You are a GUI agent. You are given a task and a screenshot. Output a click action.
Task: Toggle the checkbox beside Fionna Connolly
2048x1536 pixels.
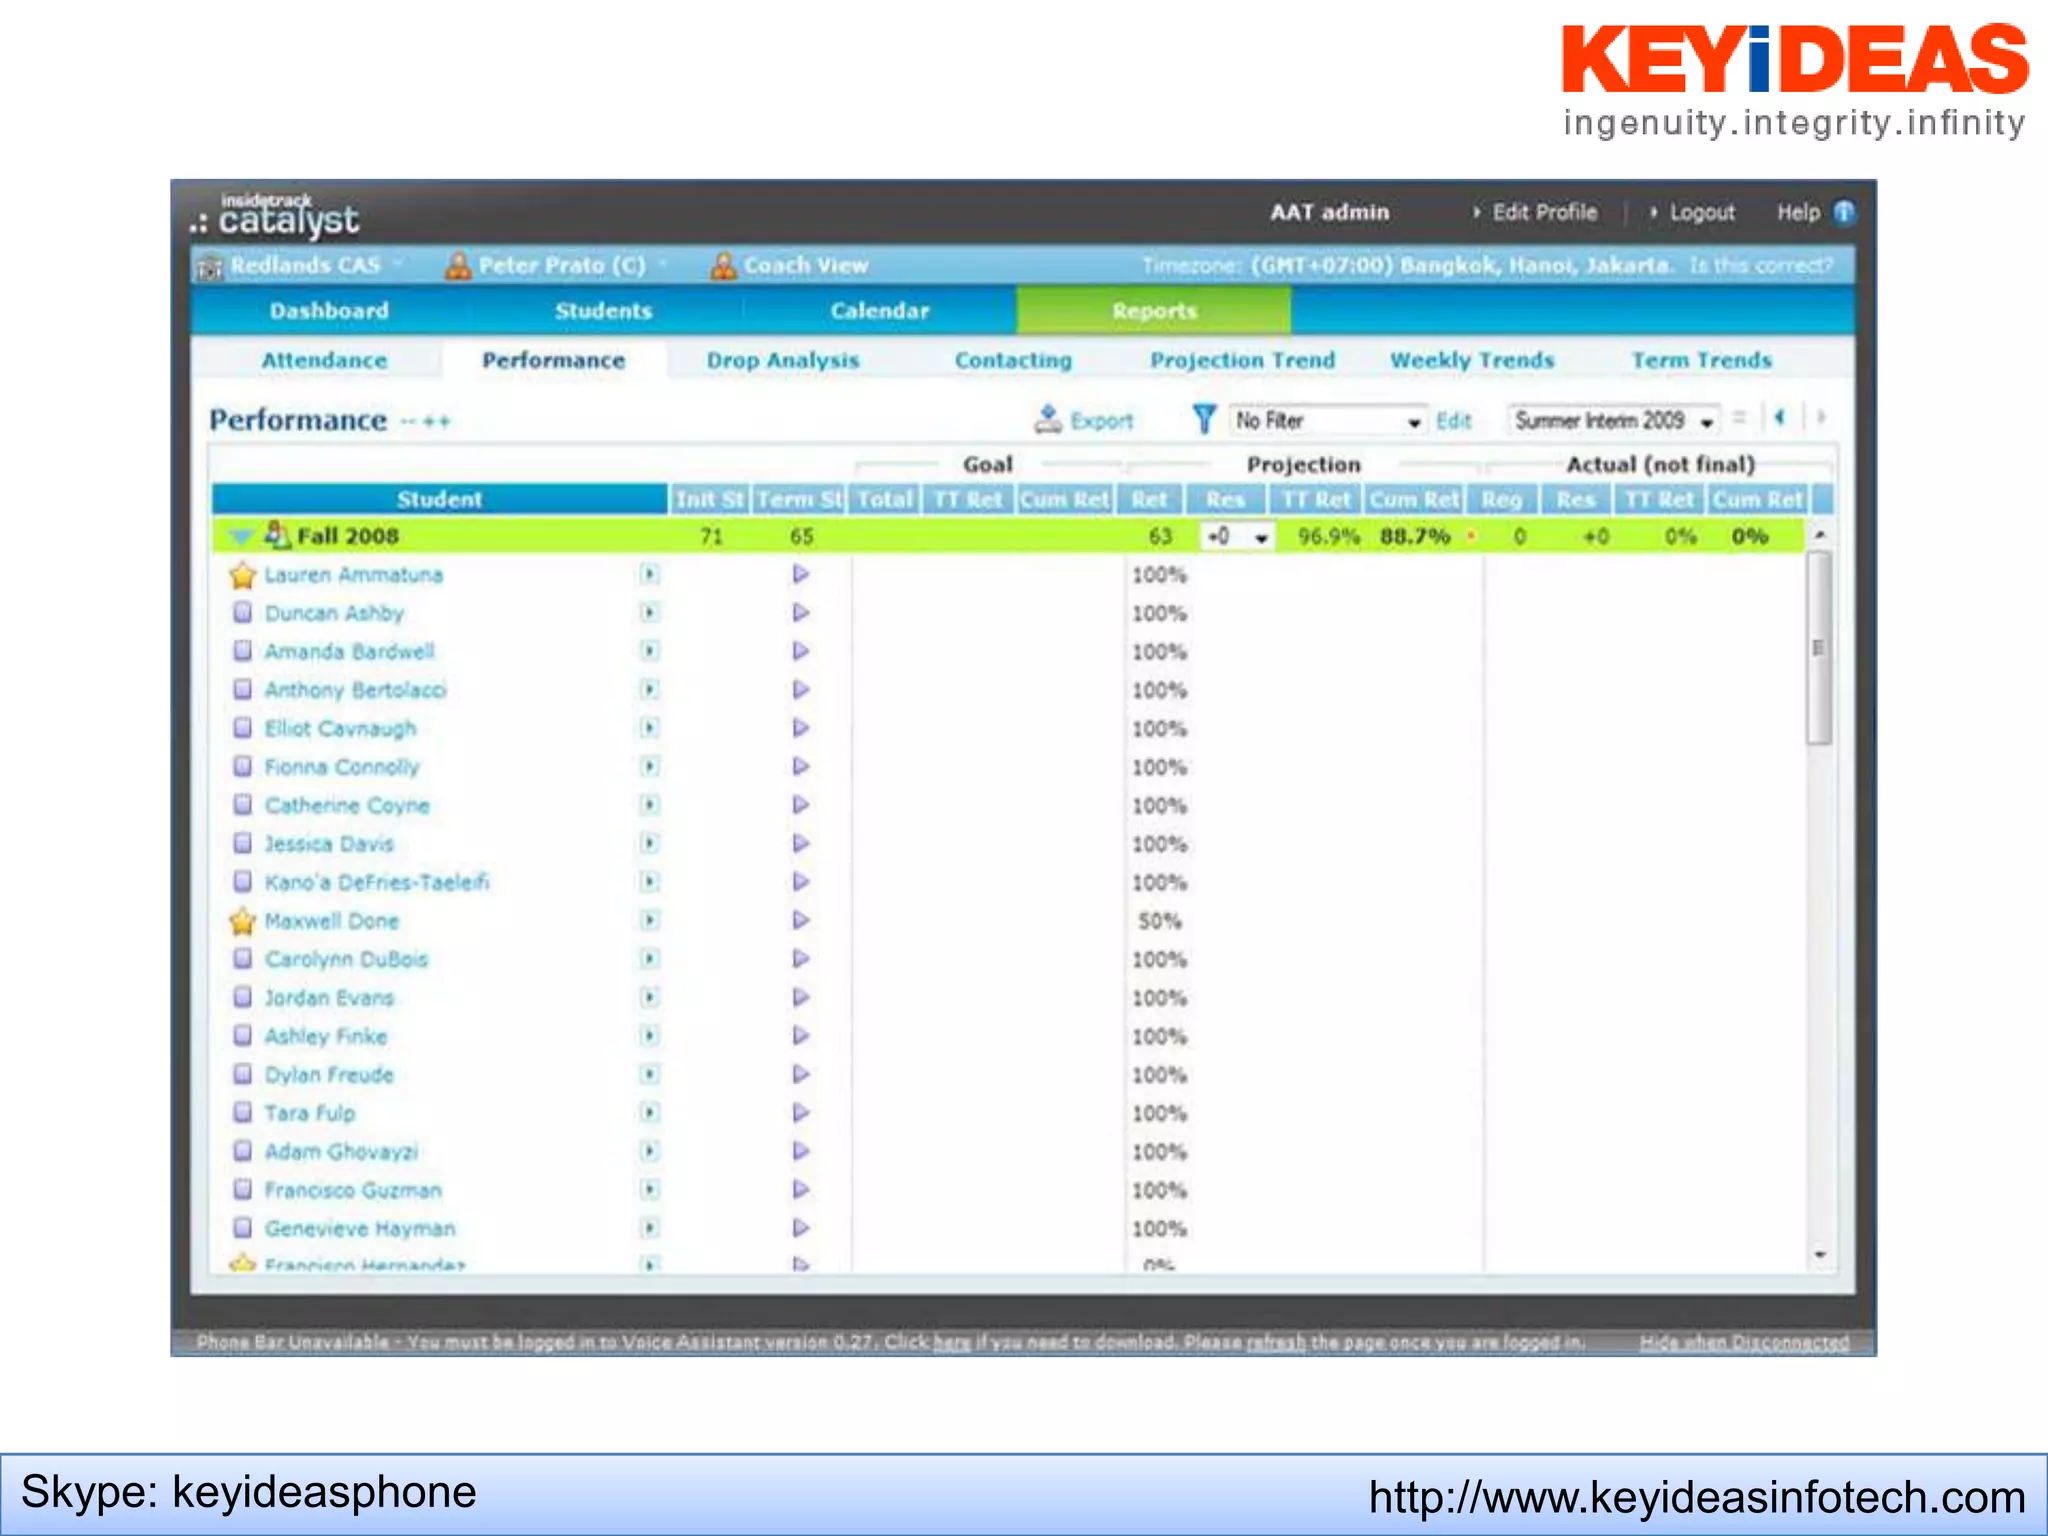click(242, 766)
